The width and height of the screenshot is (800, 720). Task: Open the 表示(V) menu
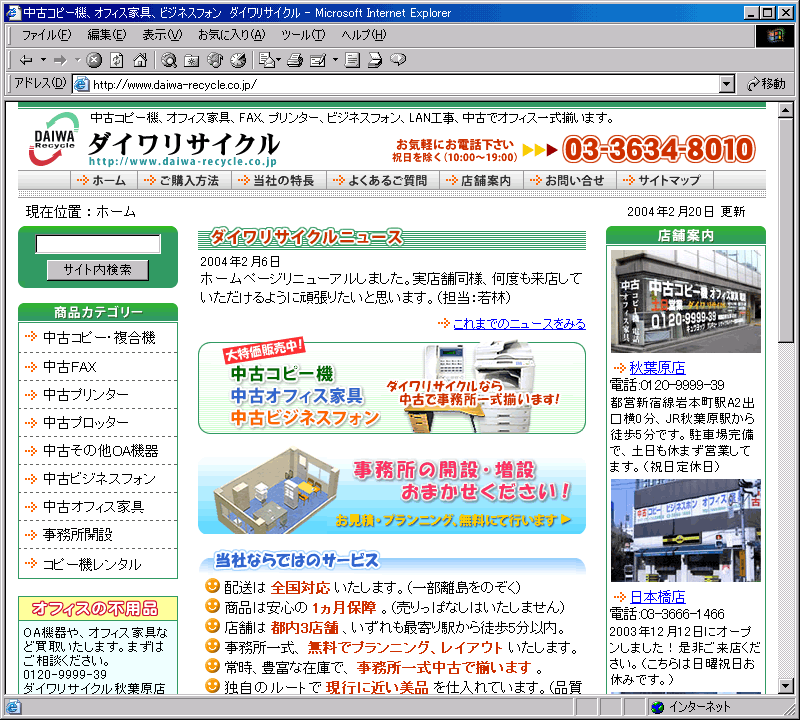tap(162, 35)
